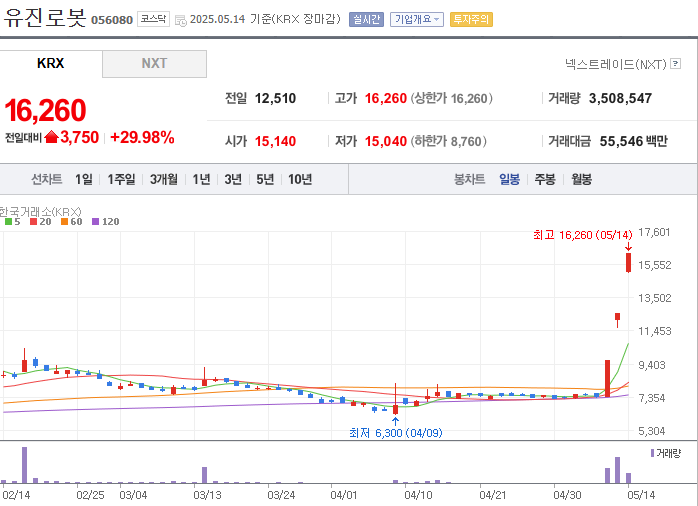This screenshot has height=506, width=698.
Task: Select 1일 line chart period
Action: pos(84,179)
